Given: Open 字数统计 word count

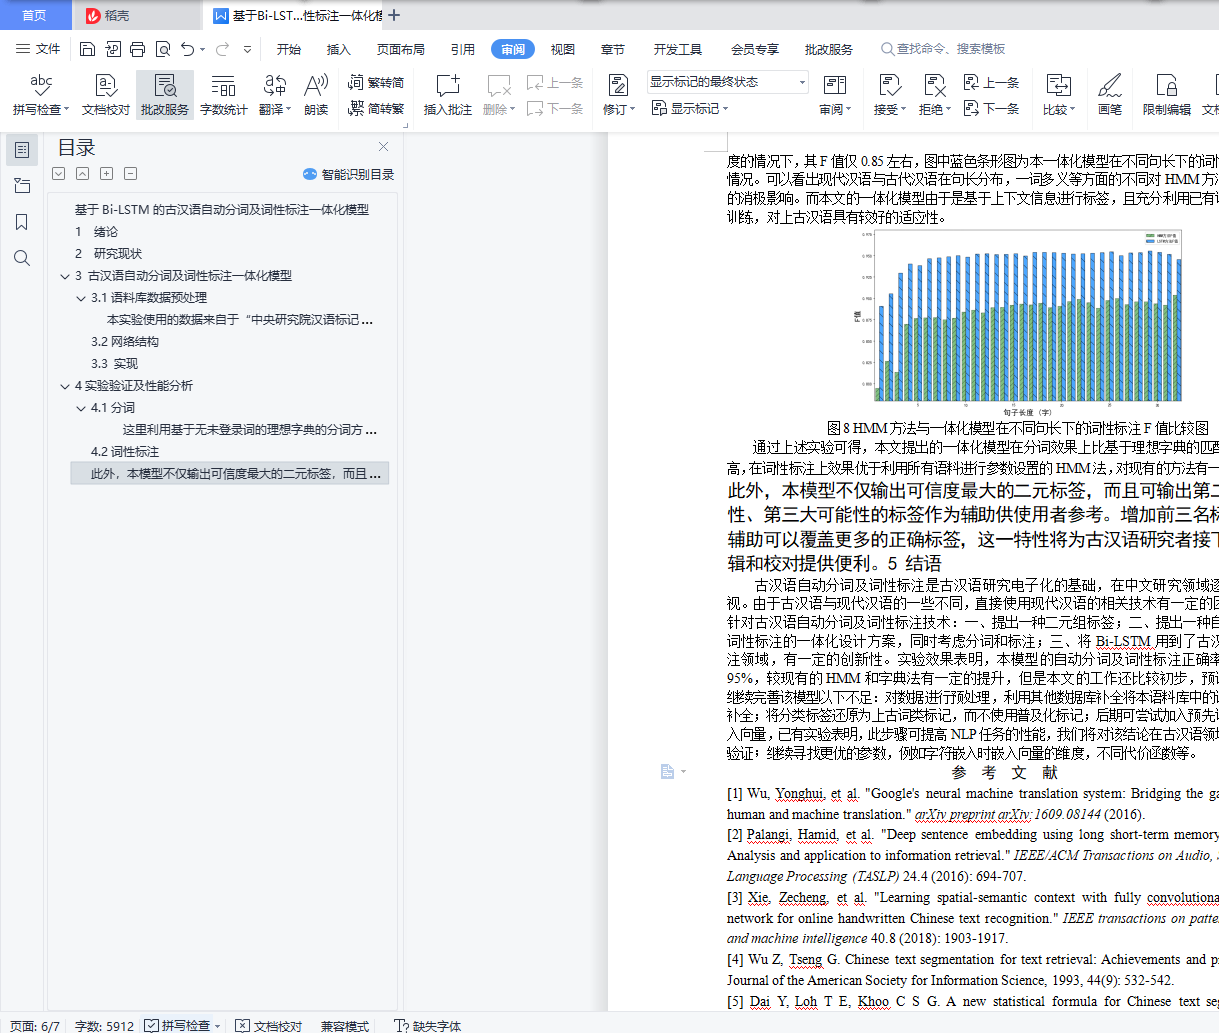Looking at the screenshot, I should click(224, 95).
